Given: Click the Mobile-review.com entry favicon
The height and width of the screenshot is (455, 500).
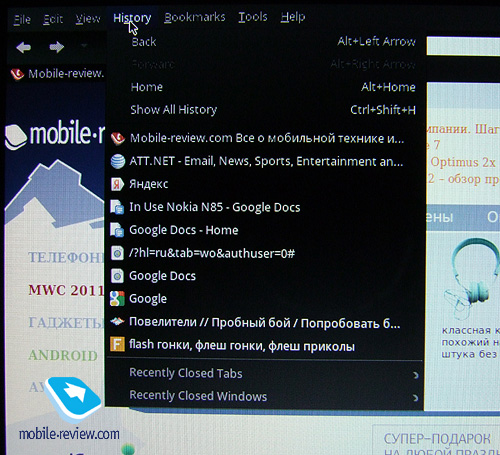Looking at the screenshot, I should point(118,138).
